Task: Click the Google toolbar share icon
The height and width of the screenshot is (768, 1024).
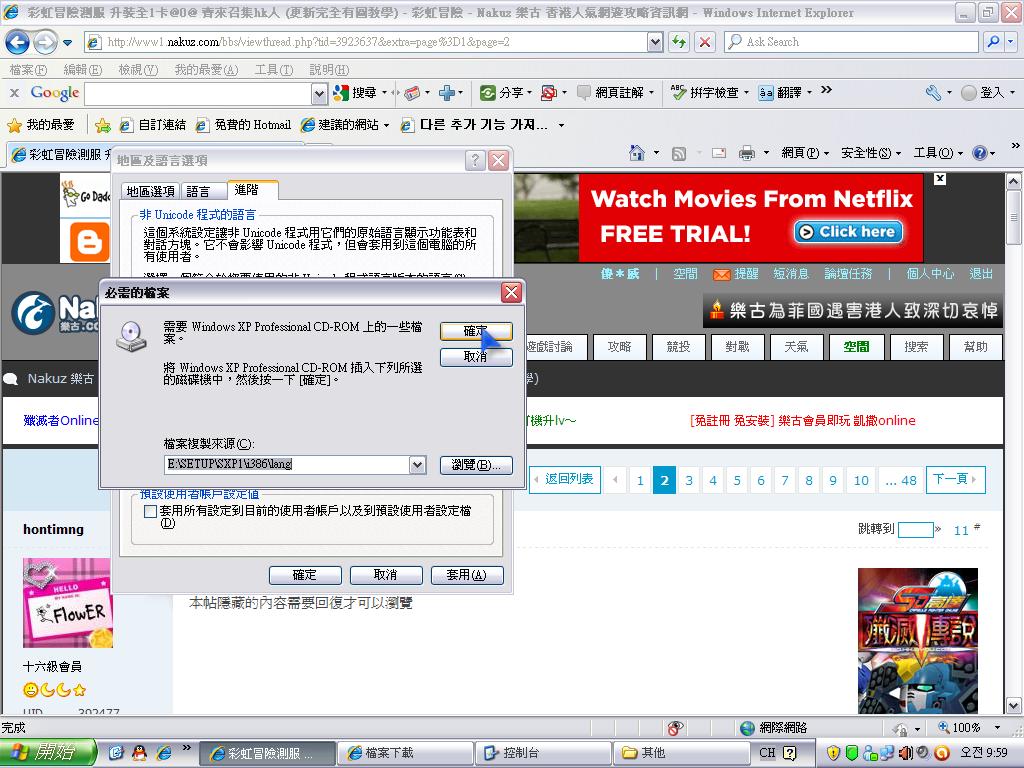Action: click(487, 93)
